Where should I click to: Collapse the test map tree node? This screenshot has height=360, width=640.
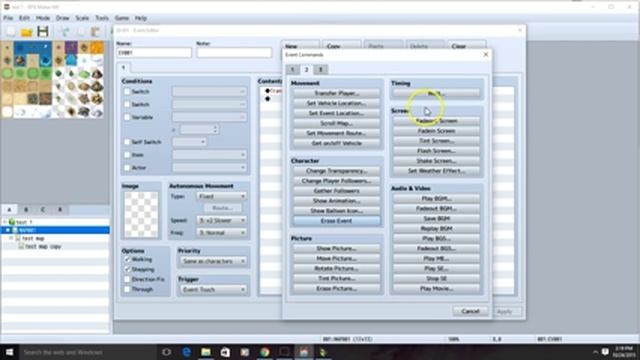point(11,238)
